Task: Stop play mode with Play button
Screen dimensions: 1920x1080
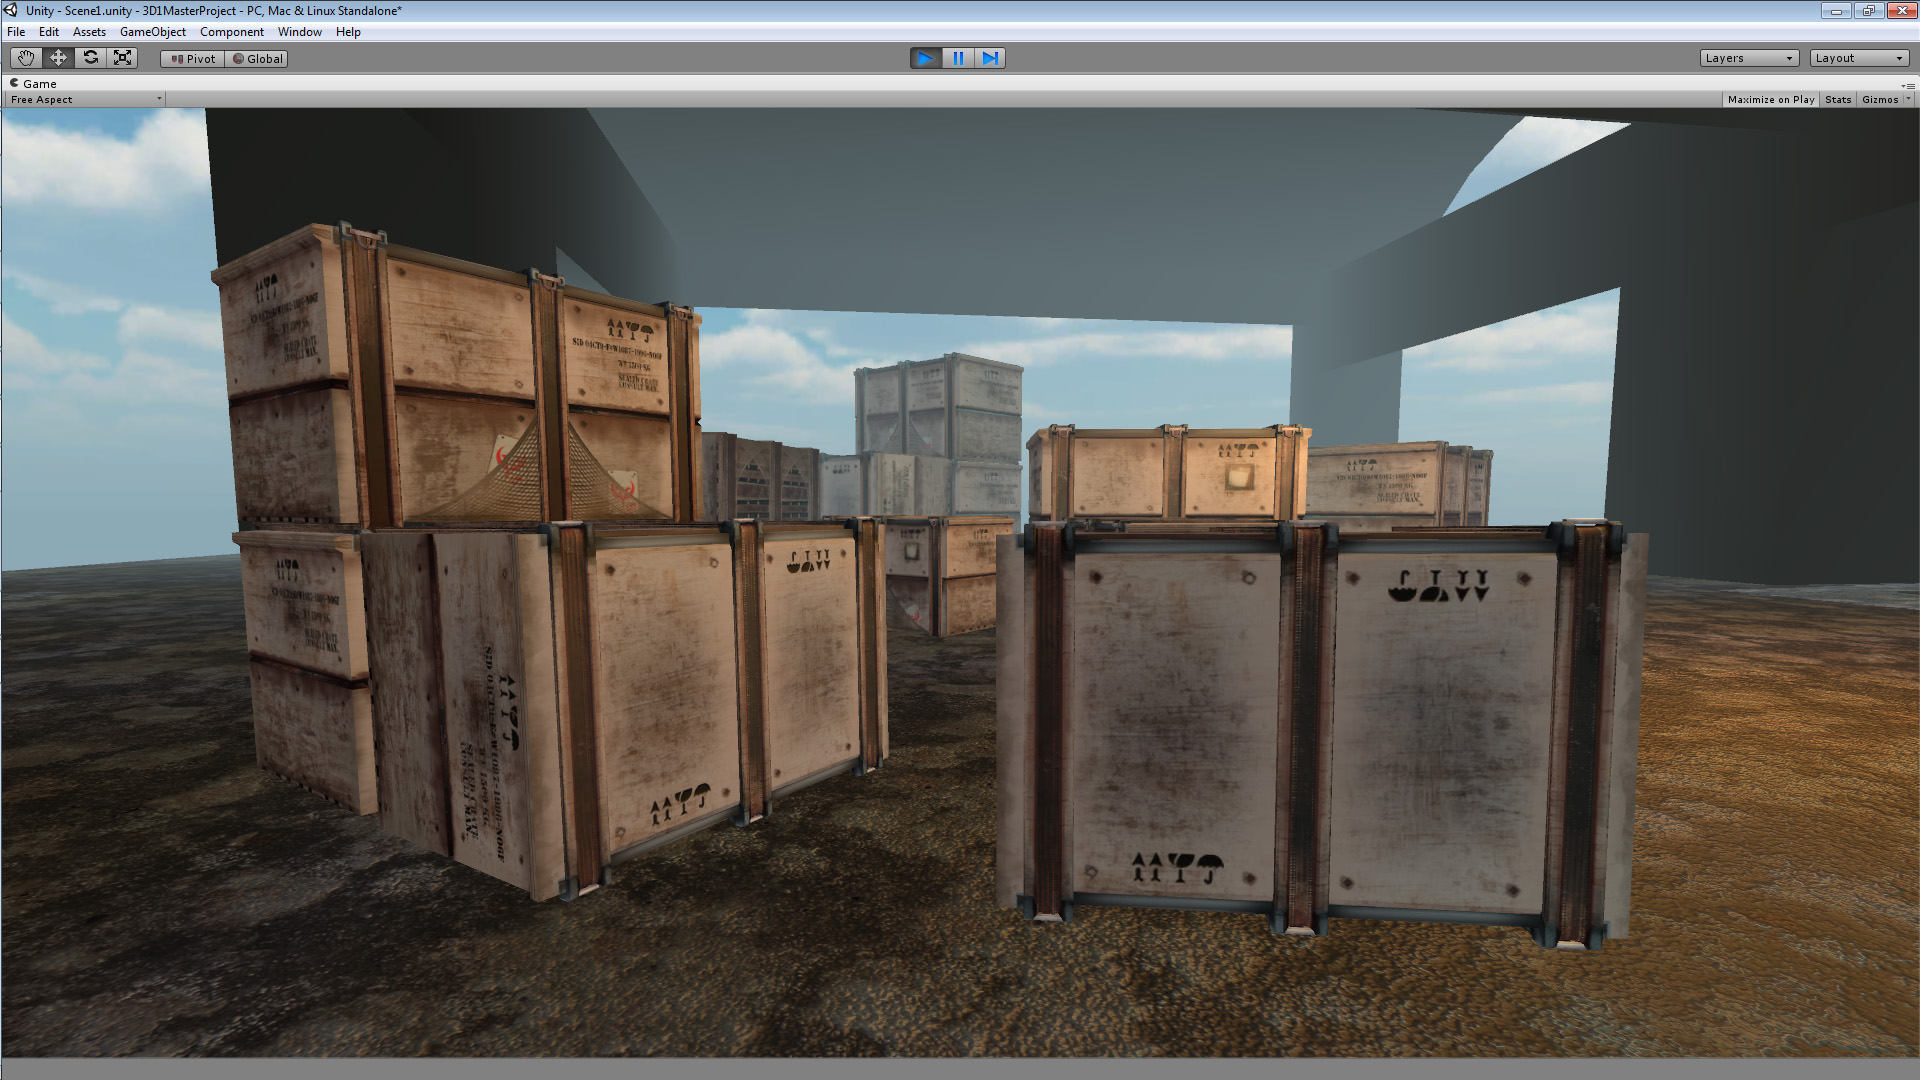Action: 925,58
